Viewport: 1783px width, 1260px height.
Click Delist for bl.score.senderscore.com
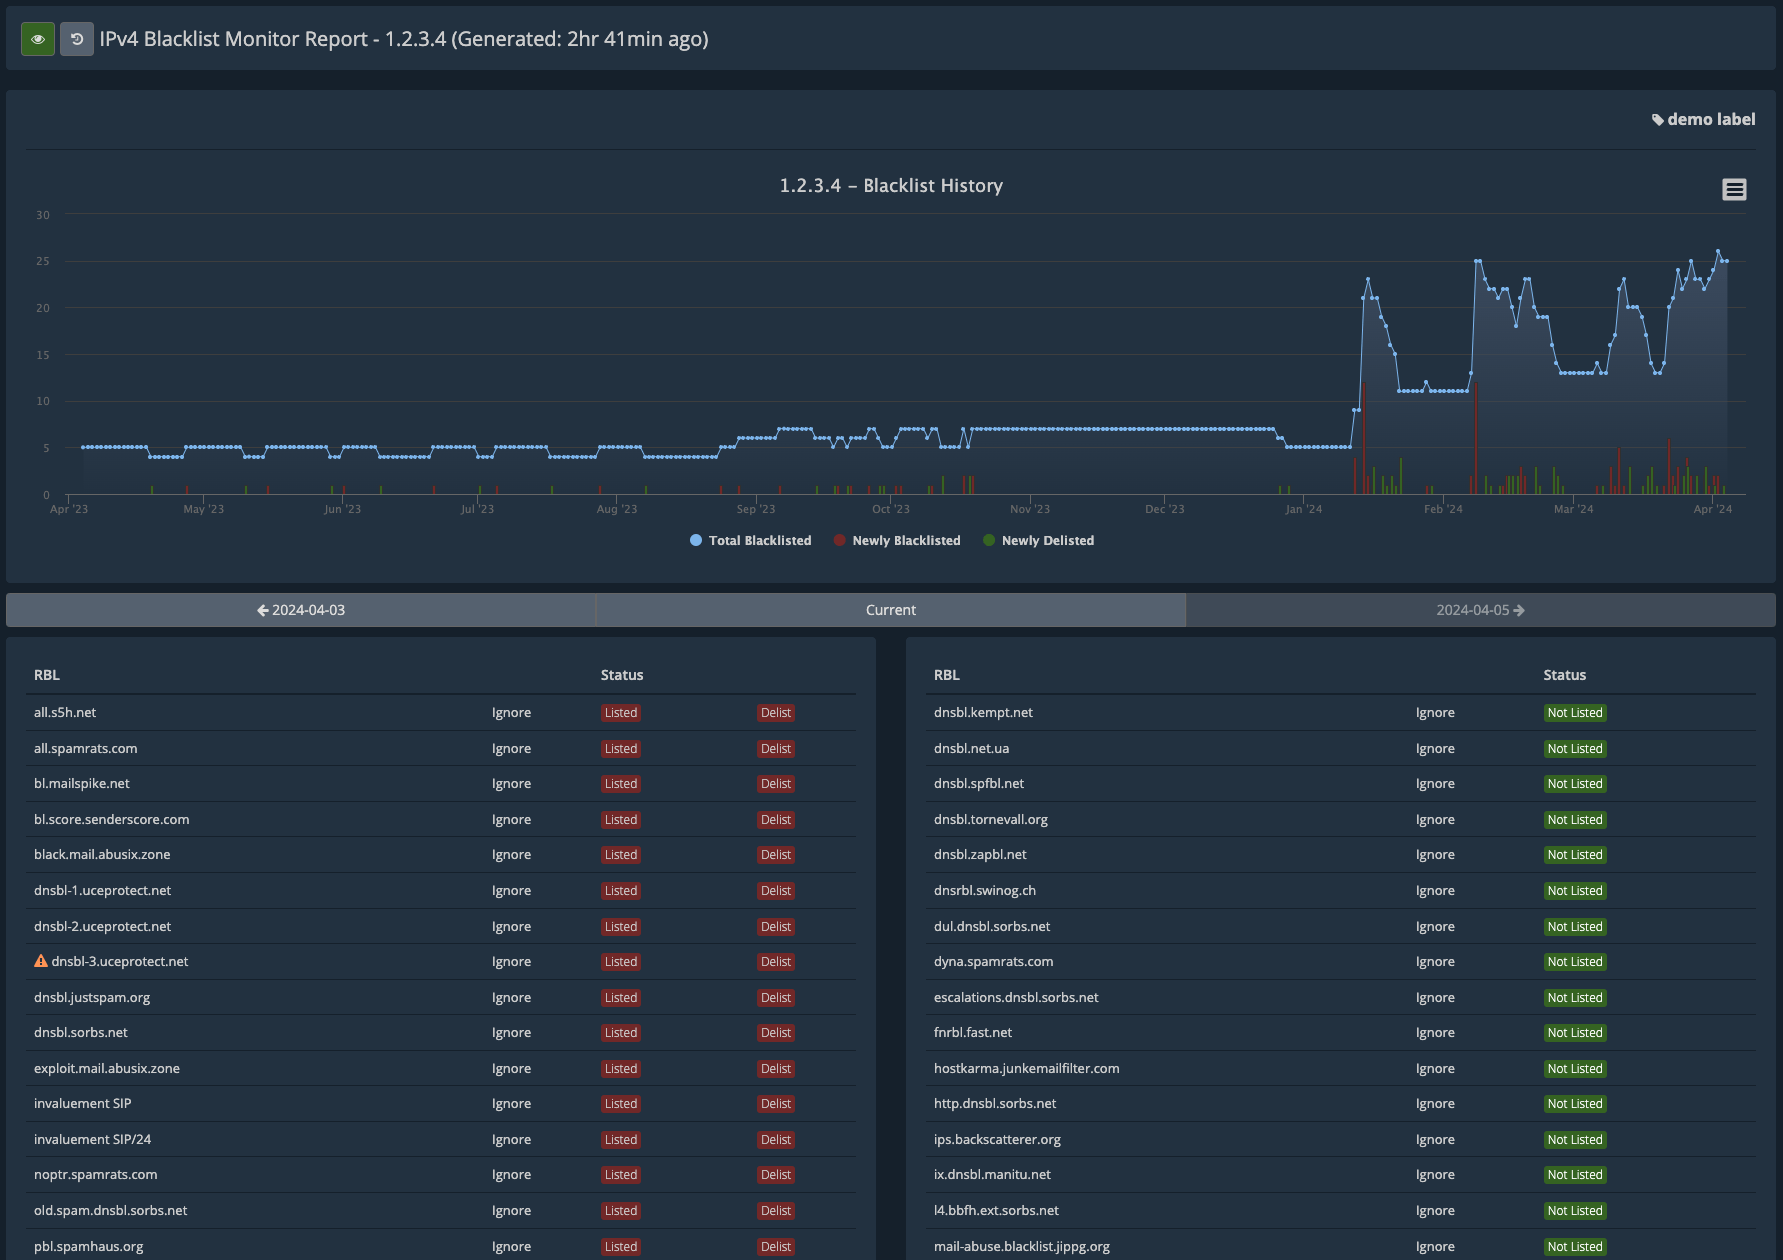tap(776, 820)
